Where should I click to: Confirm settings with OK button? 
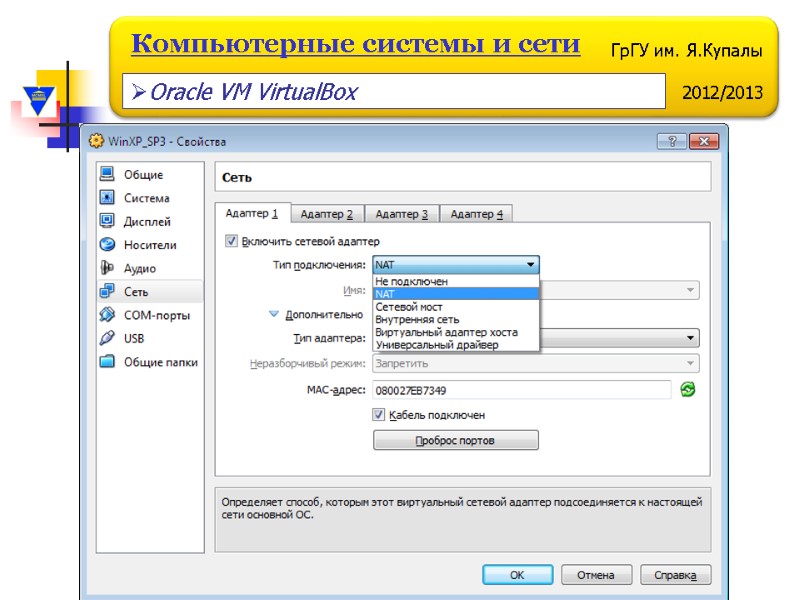517,575
